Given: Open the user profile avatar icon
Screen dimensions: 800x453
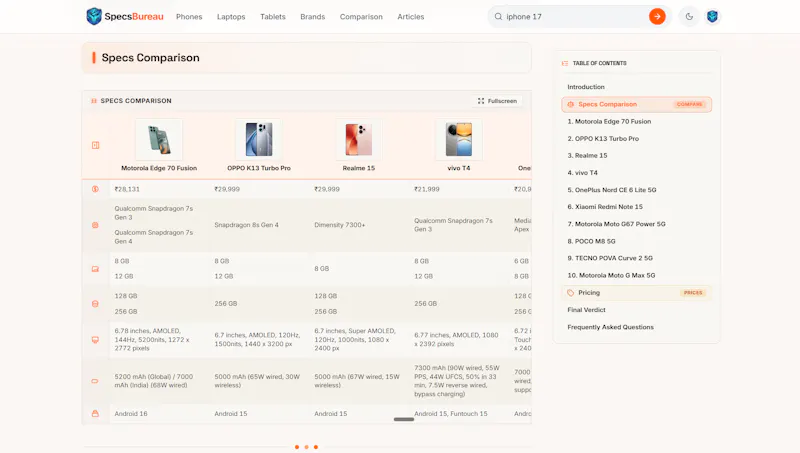Looking at the screenshot, I should (x=712, y=16).
